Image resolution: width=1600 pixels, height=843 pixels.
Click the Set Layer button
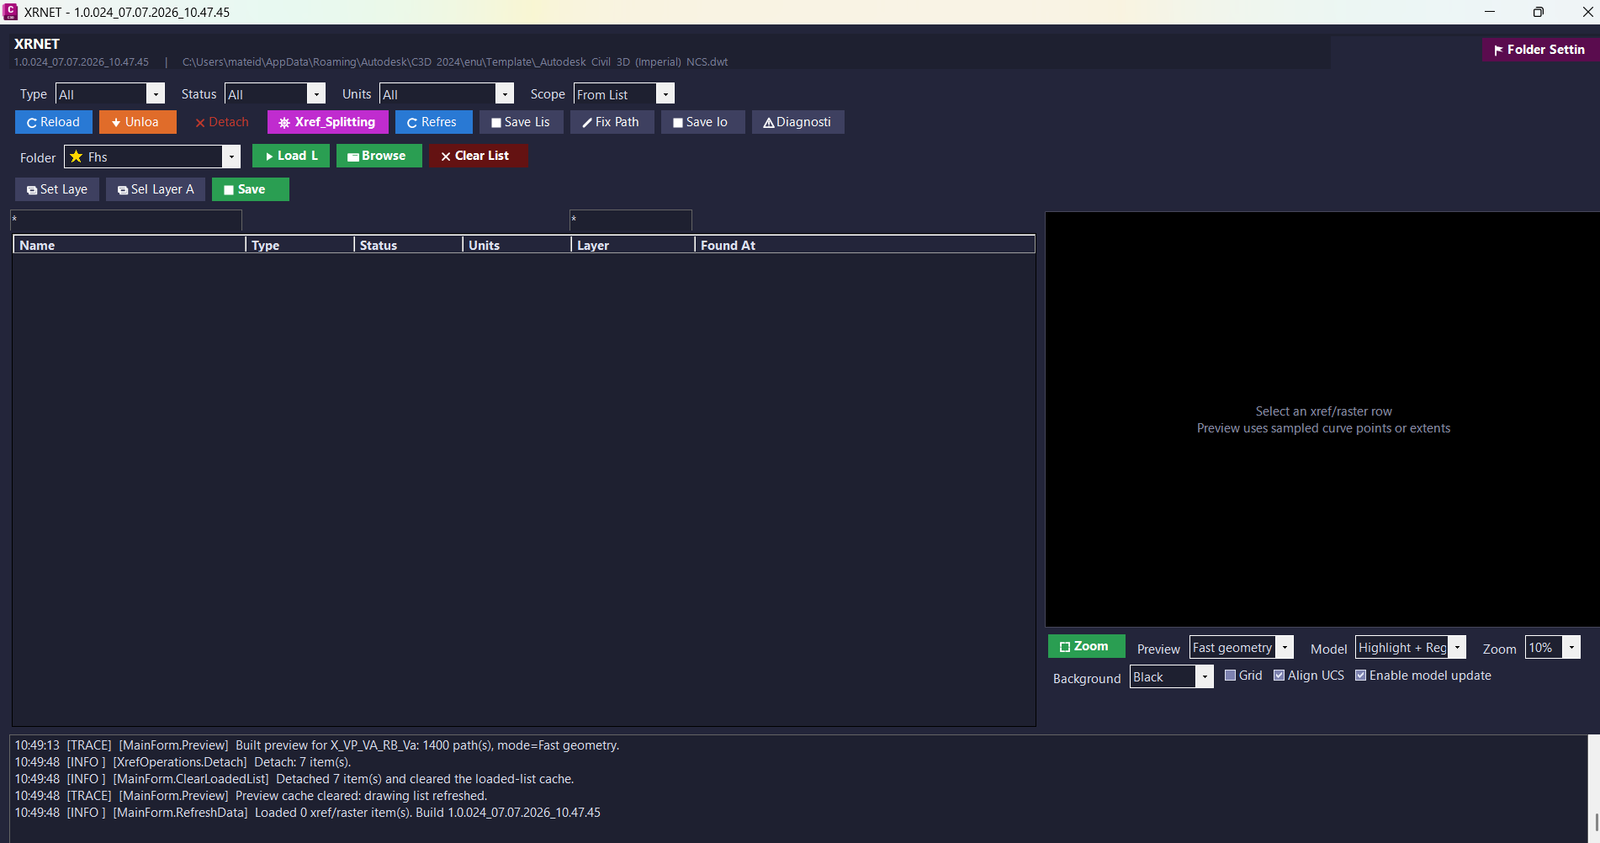coord(57,189)
